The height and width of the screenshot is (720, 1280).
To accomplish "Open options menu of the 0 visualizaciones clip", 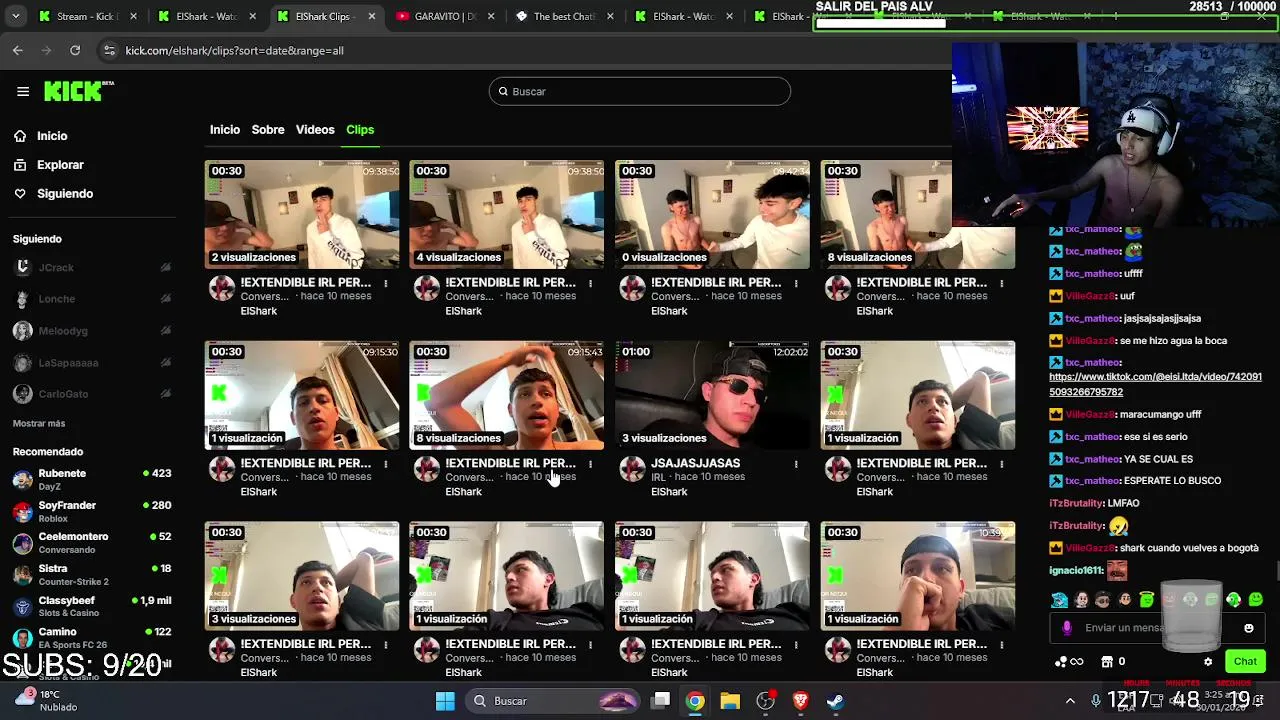I will [x=796, y=283].
